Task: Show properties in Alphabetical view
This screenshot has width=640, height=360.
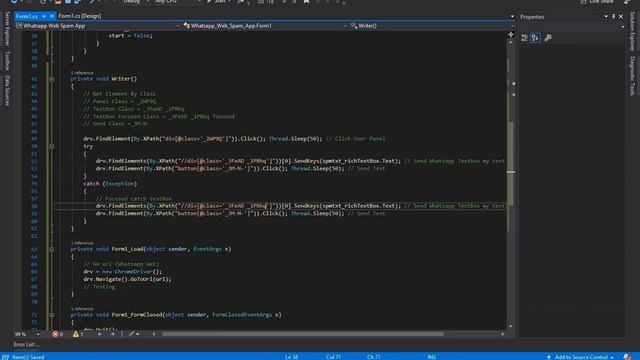Action: click(x=536, y=38)
